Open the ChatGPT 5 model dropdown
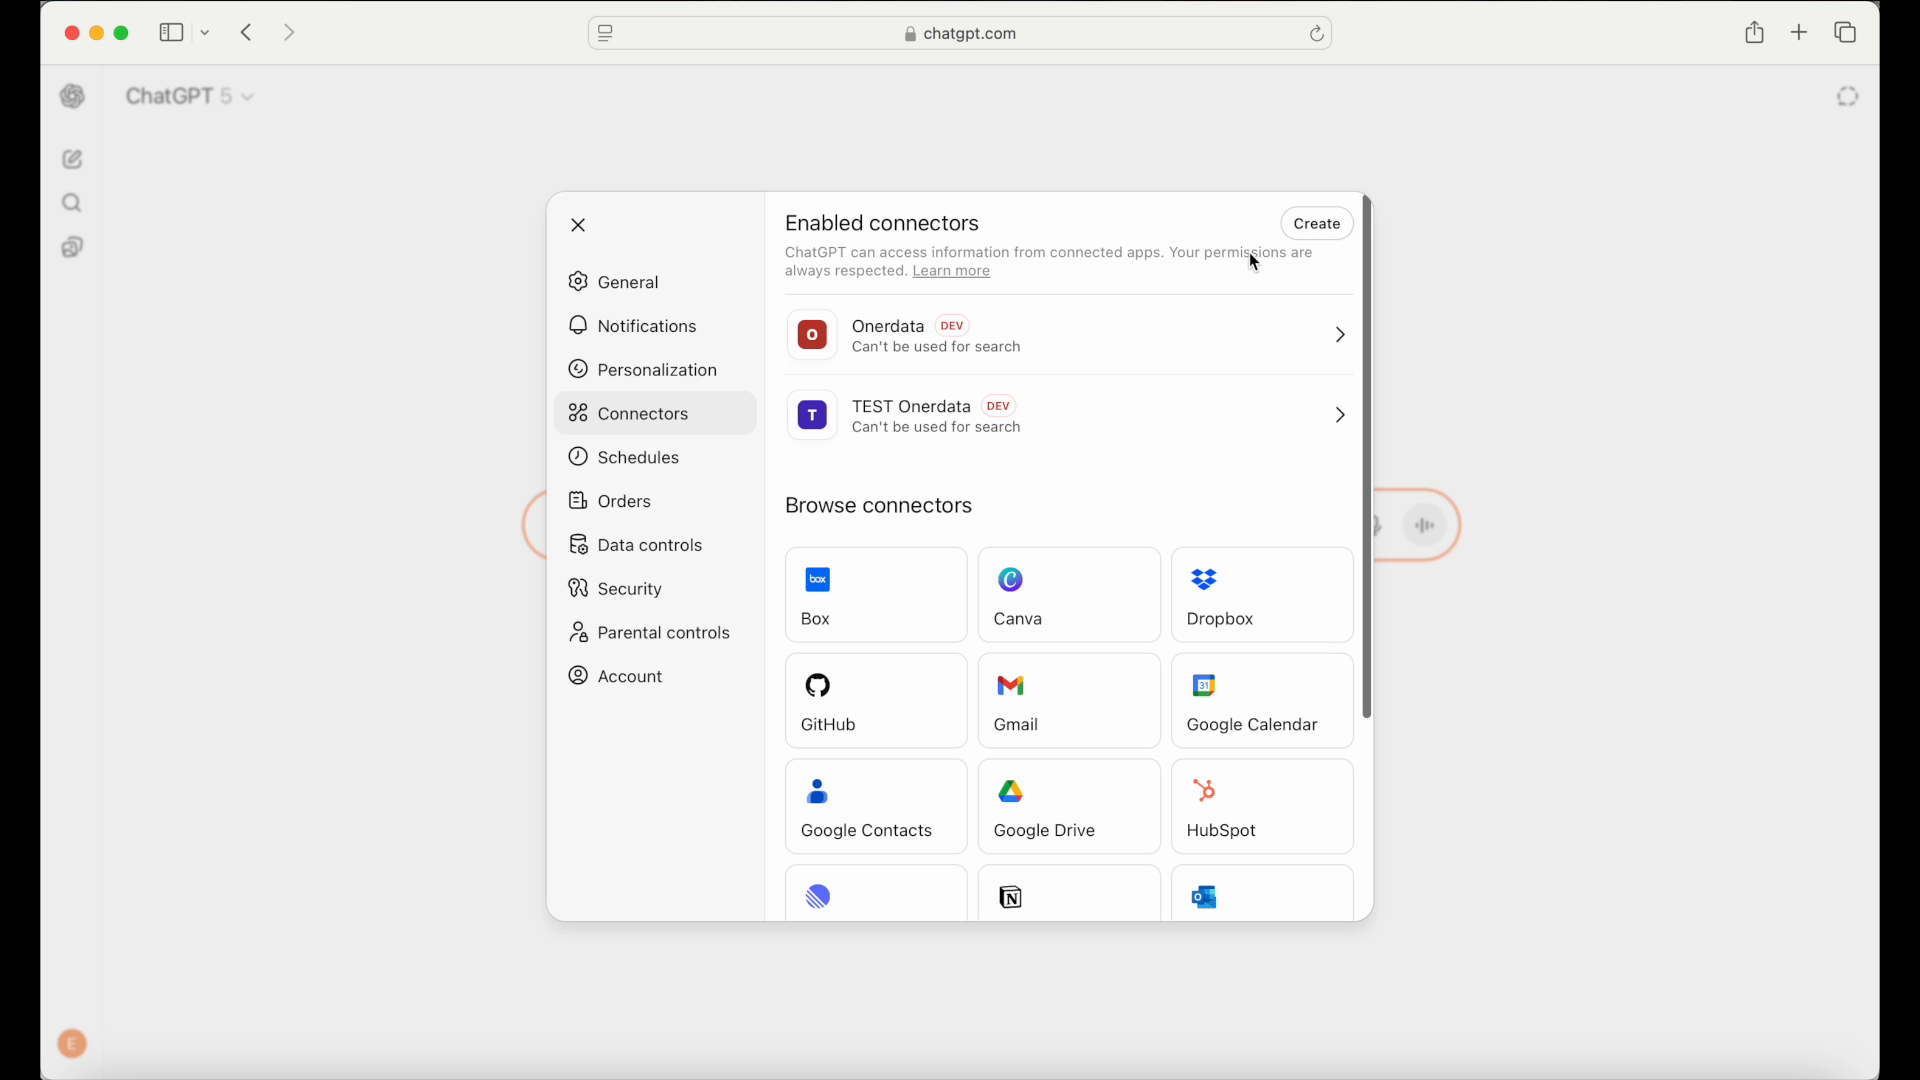This screenshot has height=1080, width=1920. [x=189, y=95]
